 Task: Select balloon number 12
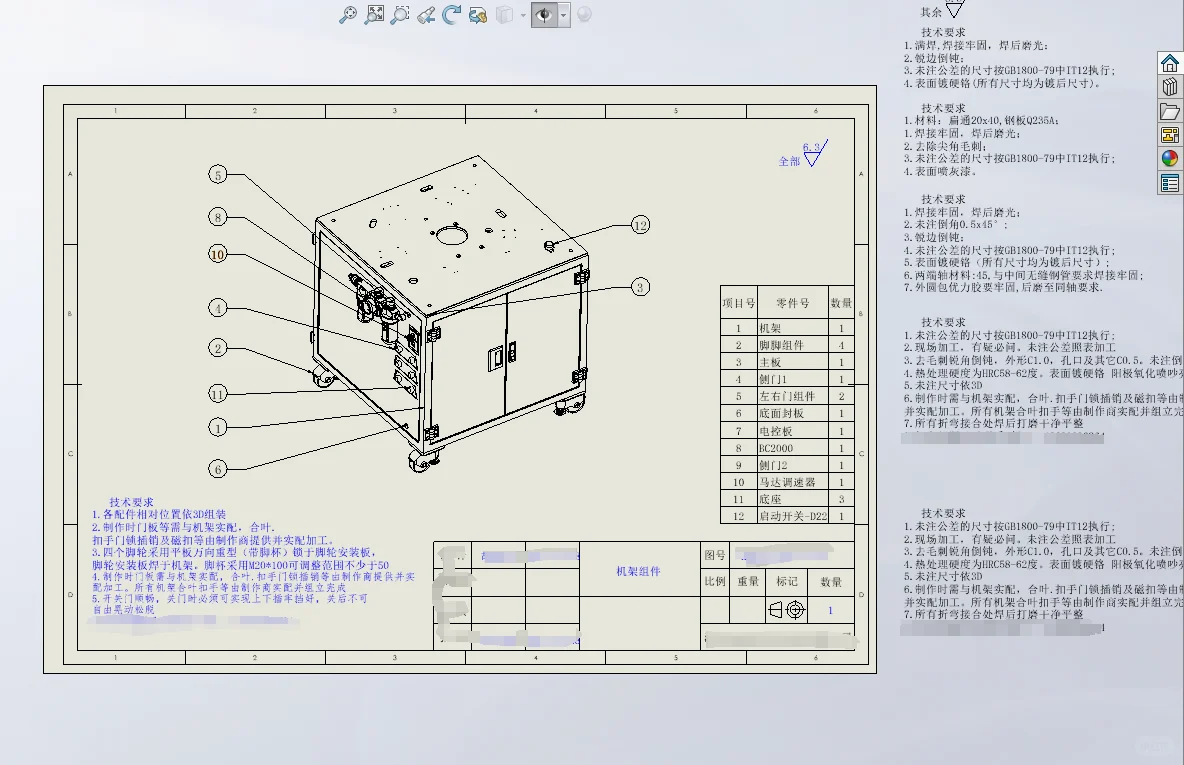coord(640,225)
